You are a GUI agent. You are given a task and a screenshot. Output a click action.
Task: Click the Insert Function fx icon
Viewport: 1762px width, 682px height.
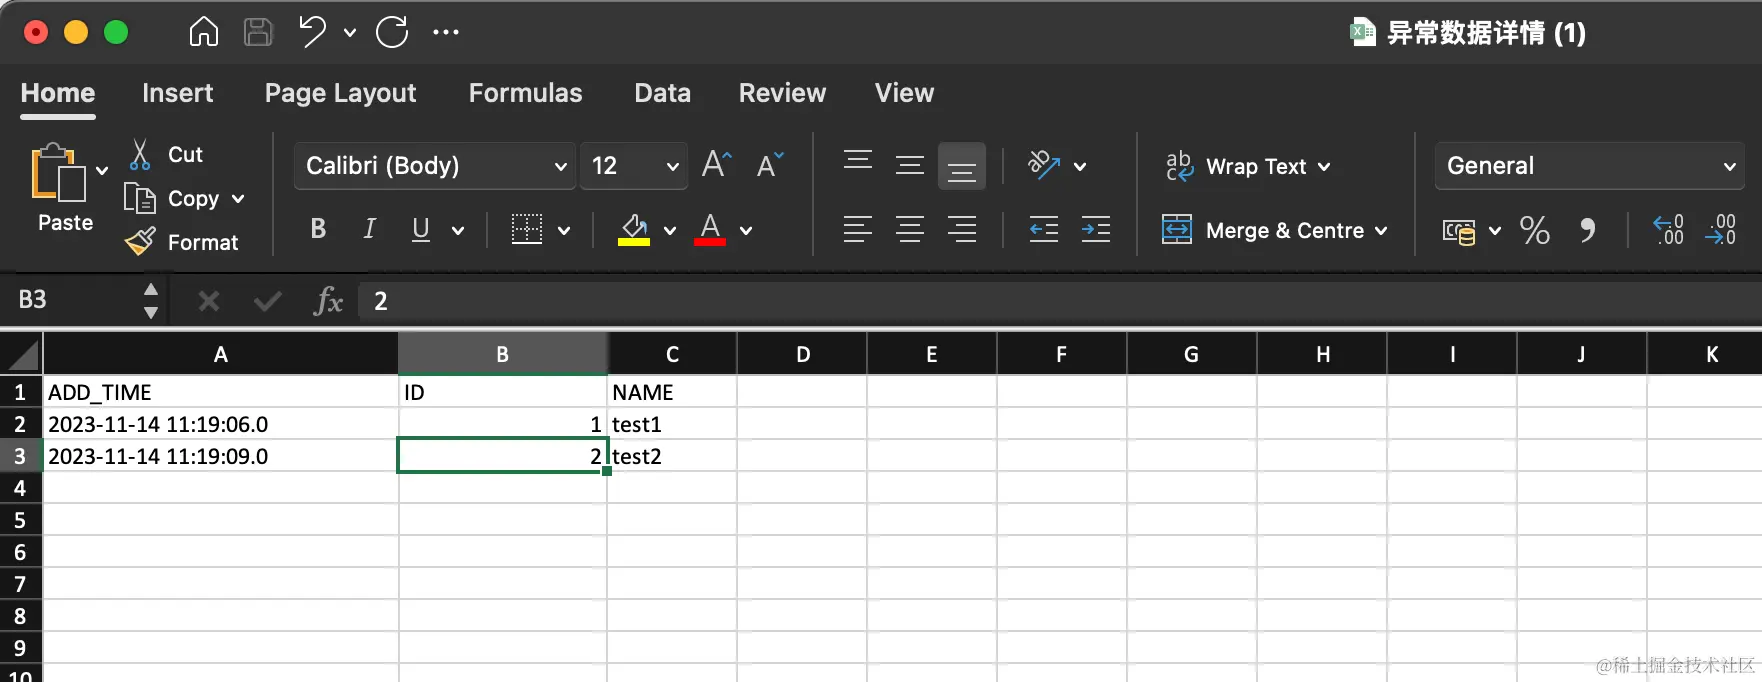click(328, 300)
